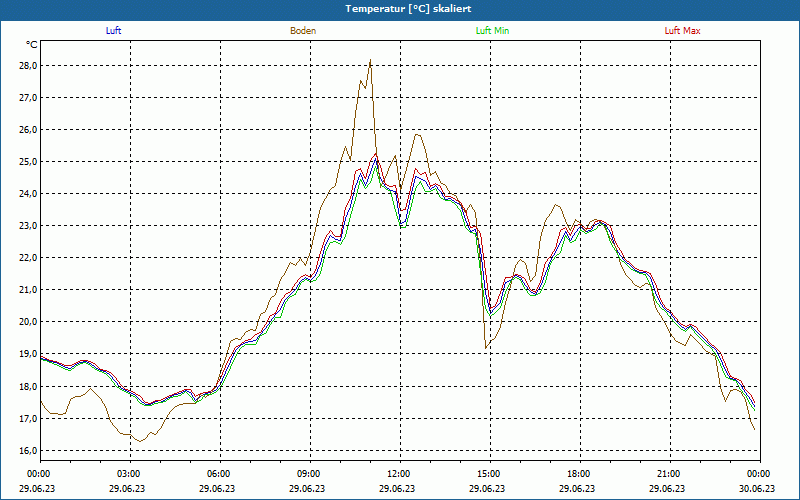Viewport: 800px width, 500px height.
Task: Click the Luft Max legend label
Action: coord(682,31)
